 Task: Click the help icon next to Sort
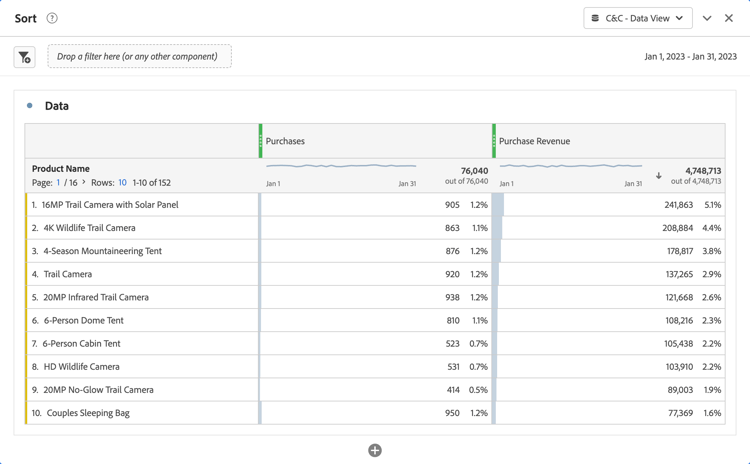52,18
